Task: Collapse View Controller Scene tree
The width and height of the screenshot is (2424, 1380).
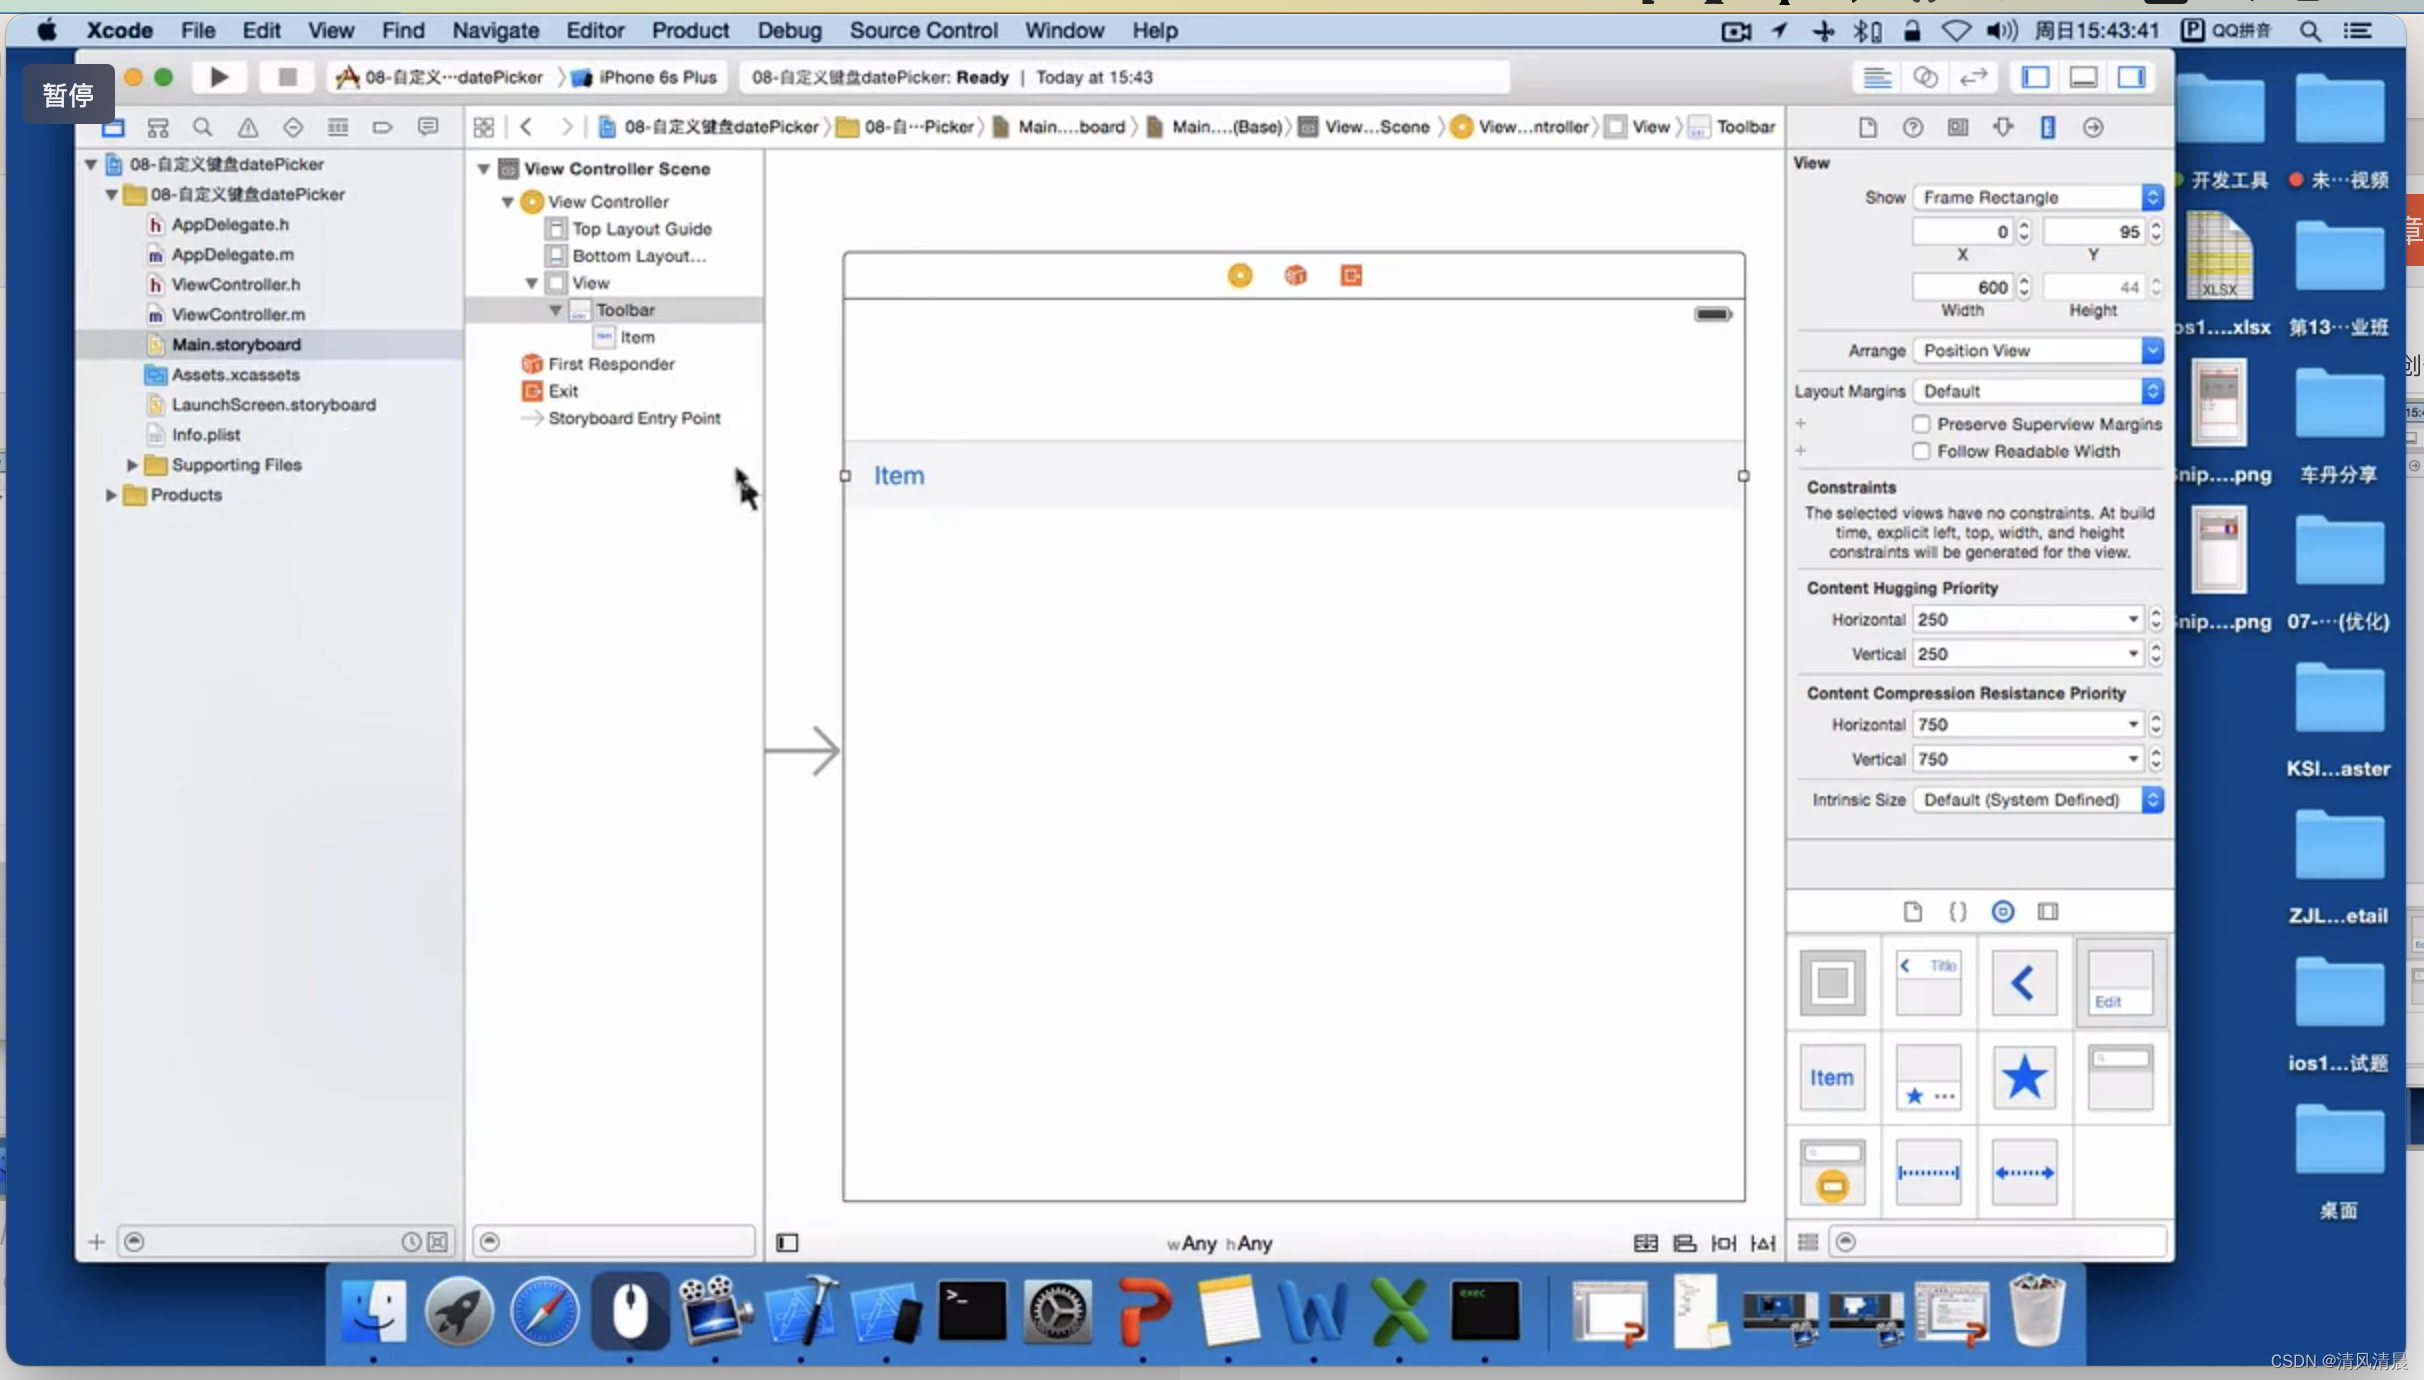Action: [484, 168]
